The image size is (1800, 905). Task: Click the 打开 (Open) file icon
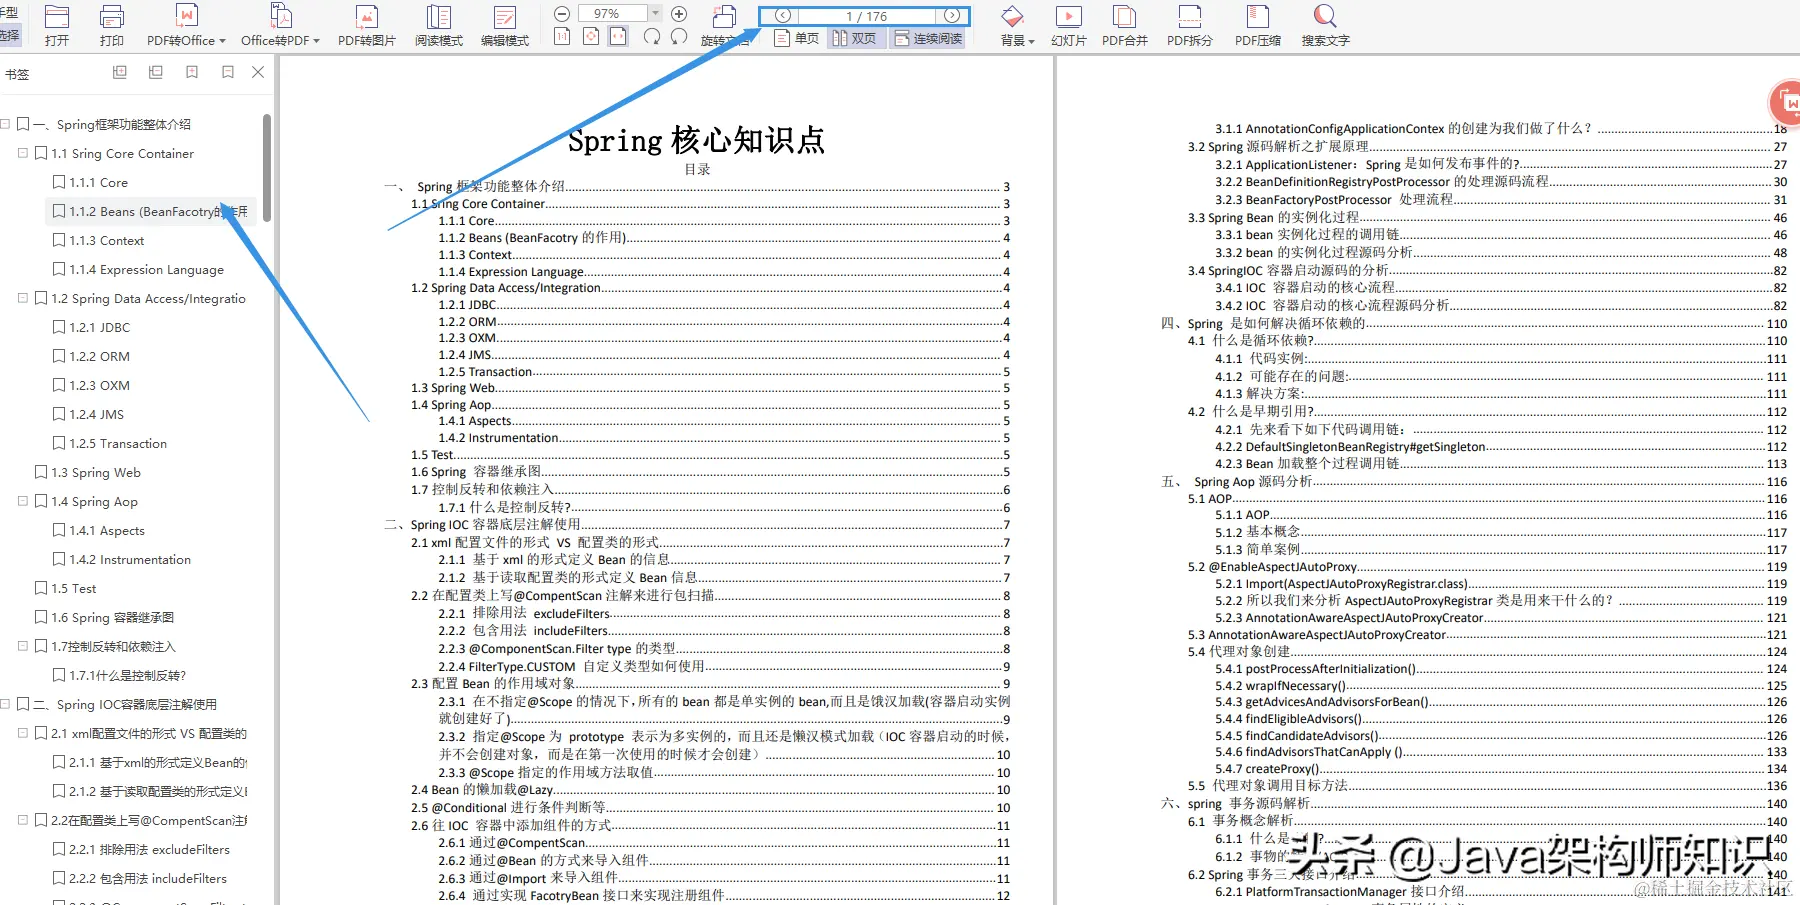coord(57,17)
